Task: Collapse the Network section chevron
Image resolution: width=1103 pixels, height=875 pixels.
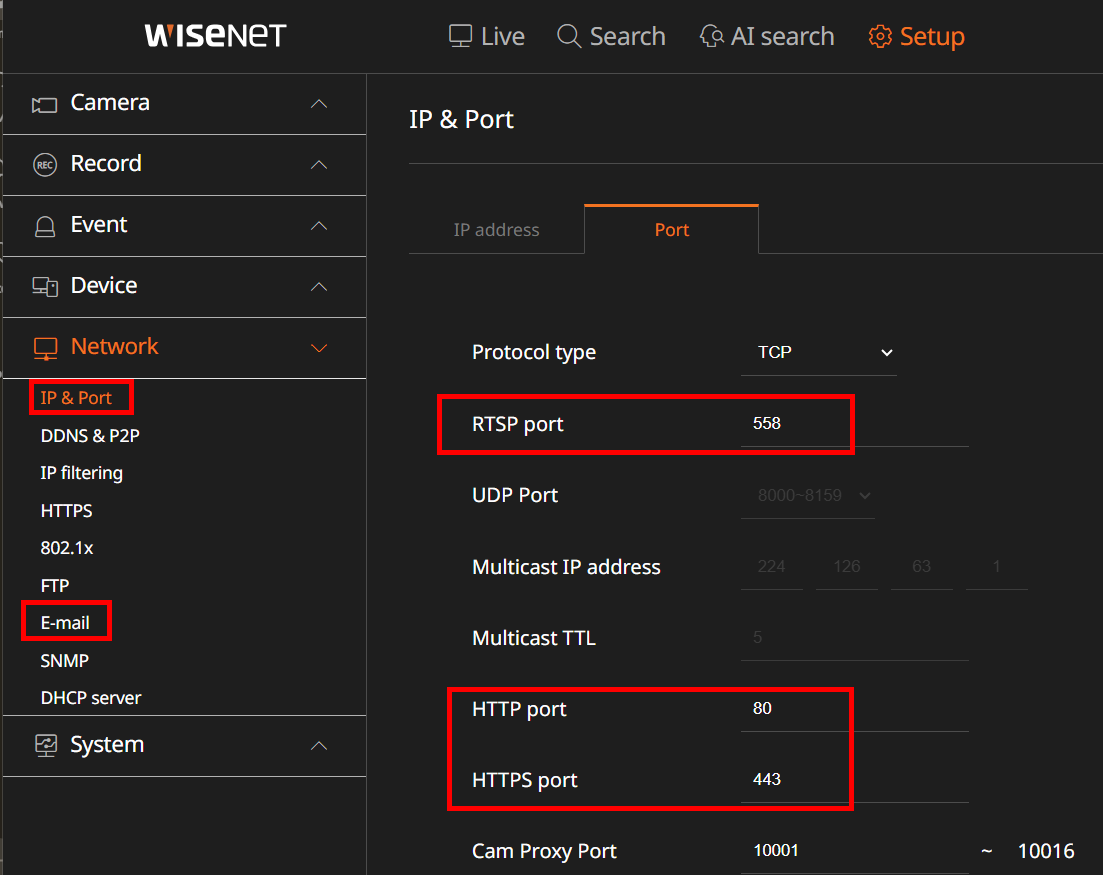Action: 319,348
